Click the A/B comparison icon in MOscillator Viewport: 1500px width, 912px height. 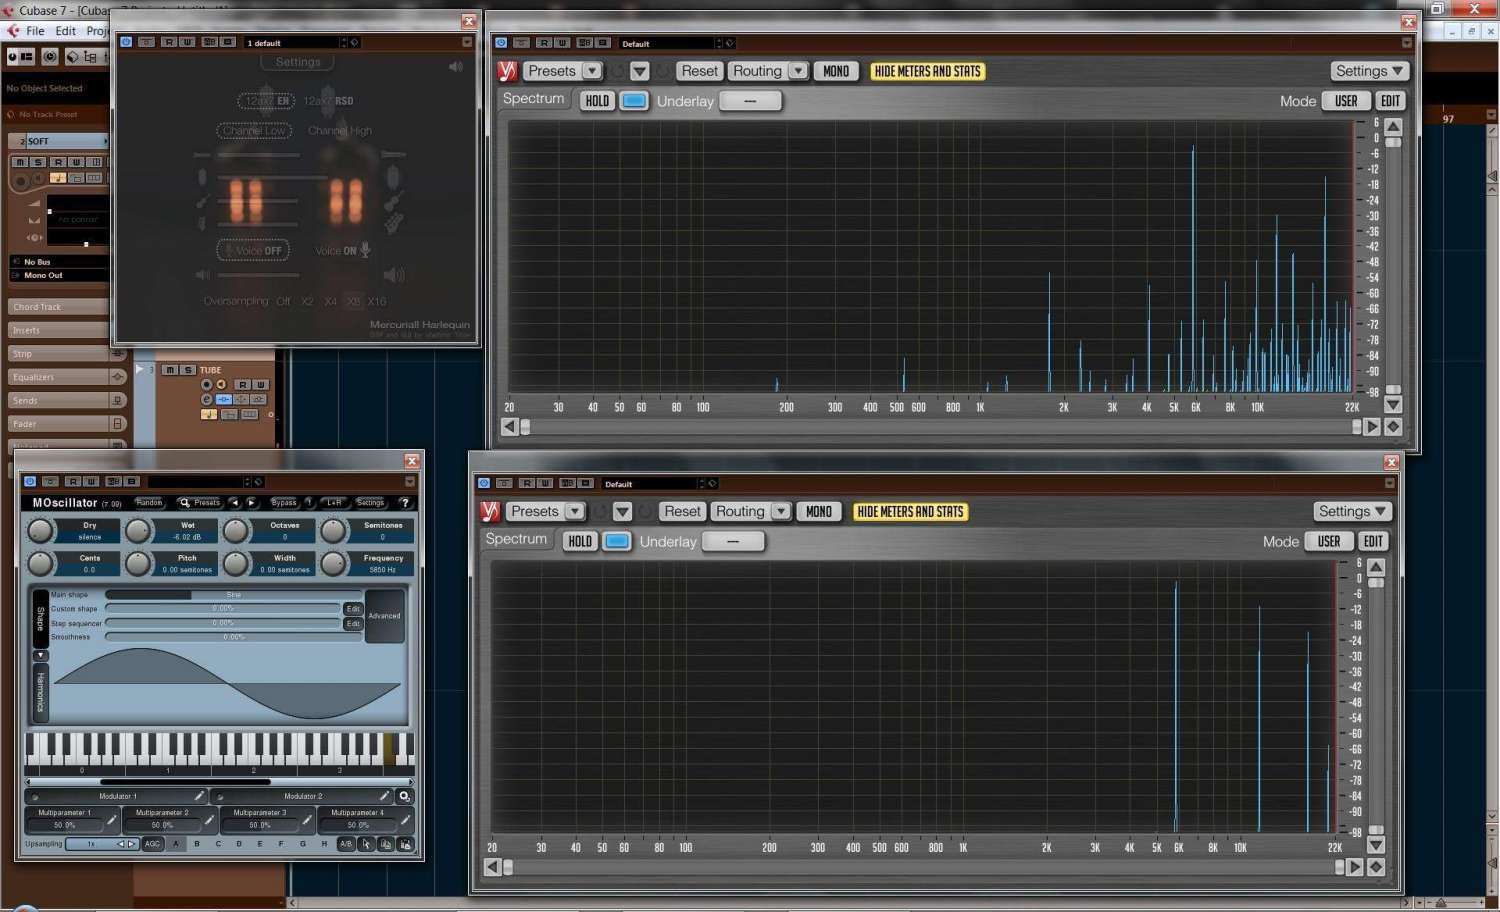(x=346, y=844)
